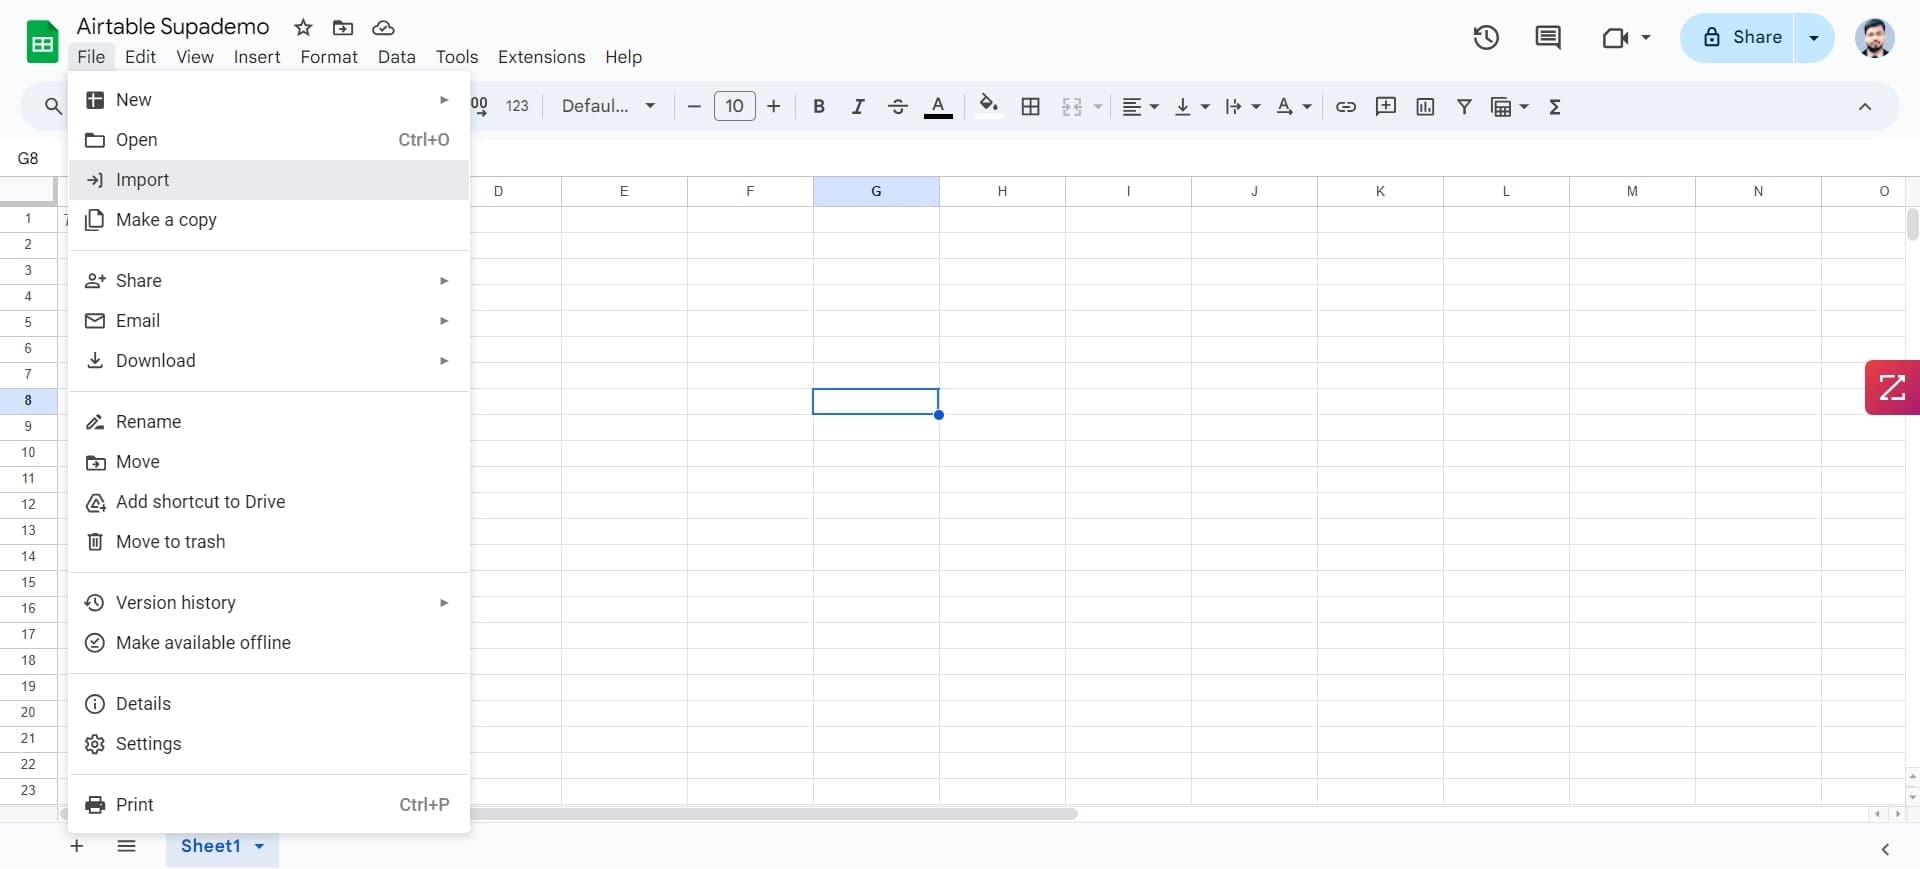
Task: Click the version history clock icon
Action: coord(1486,38)
